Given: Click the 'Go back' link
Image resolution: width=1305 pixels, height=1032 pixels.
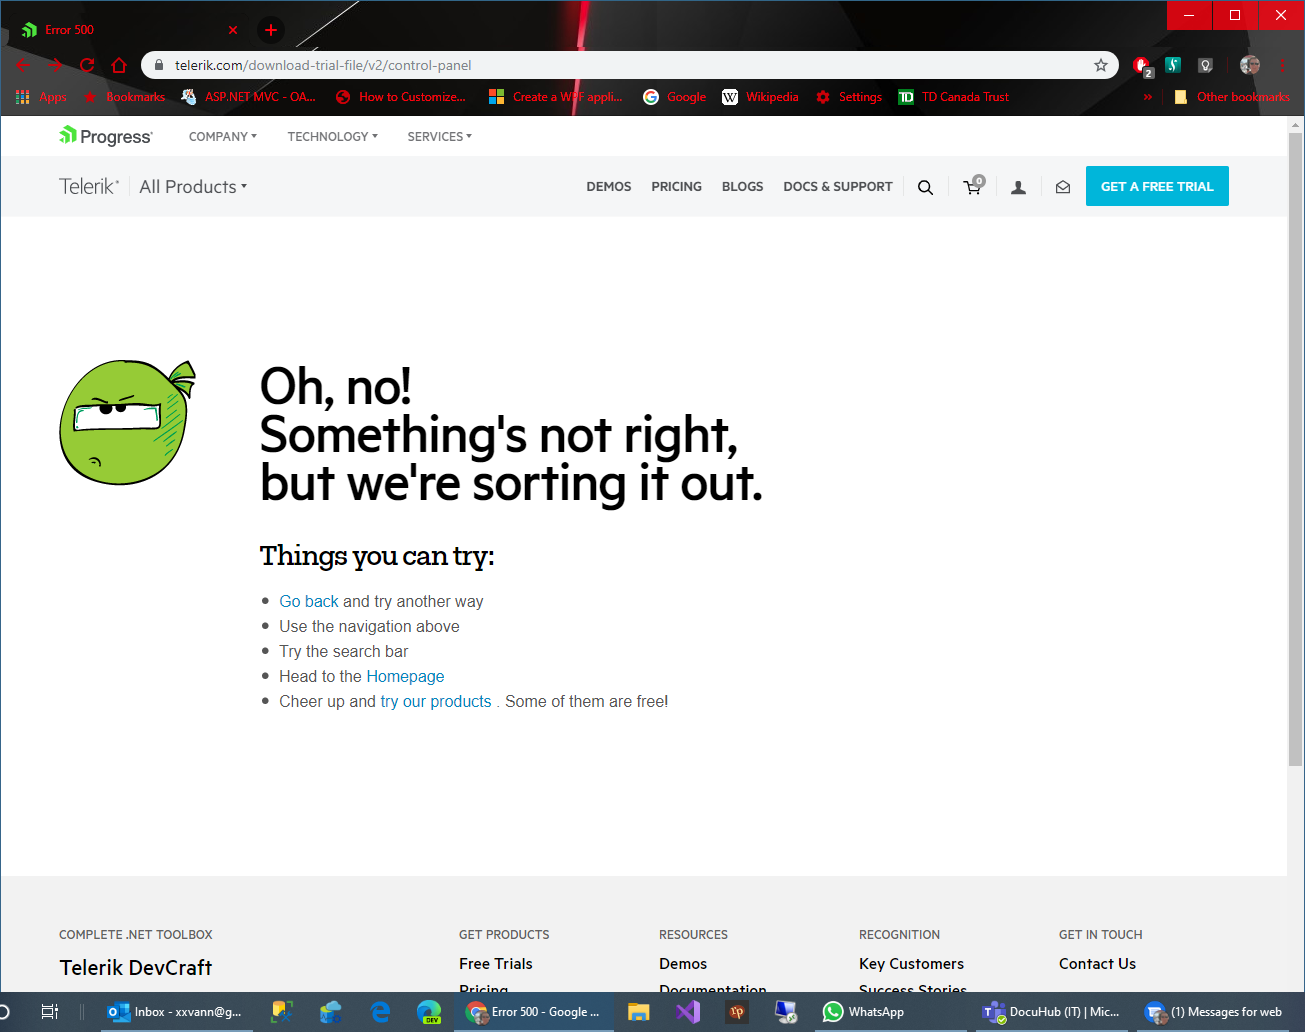Looking at the screenshot, I should pos(309,601).
